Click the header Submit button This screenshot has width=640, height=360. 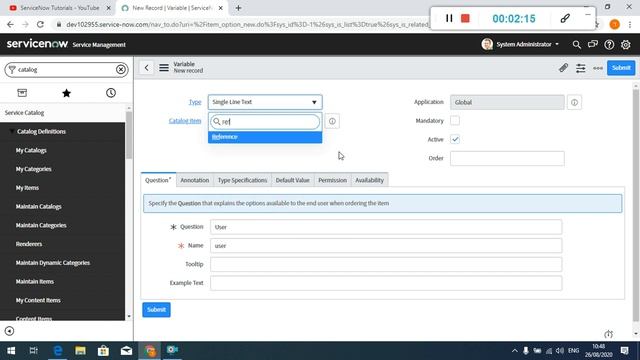pyautogui.click(x=621, y=68)
